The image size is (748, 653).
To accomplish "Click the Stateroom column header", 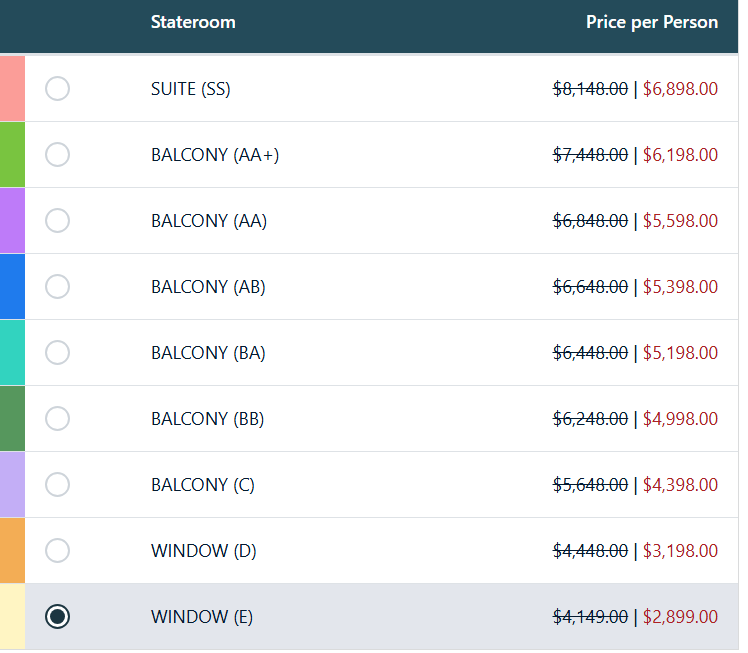I will pos(193,22).
